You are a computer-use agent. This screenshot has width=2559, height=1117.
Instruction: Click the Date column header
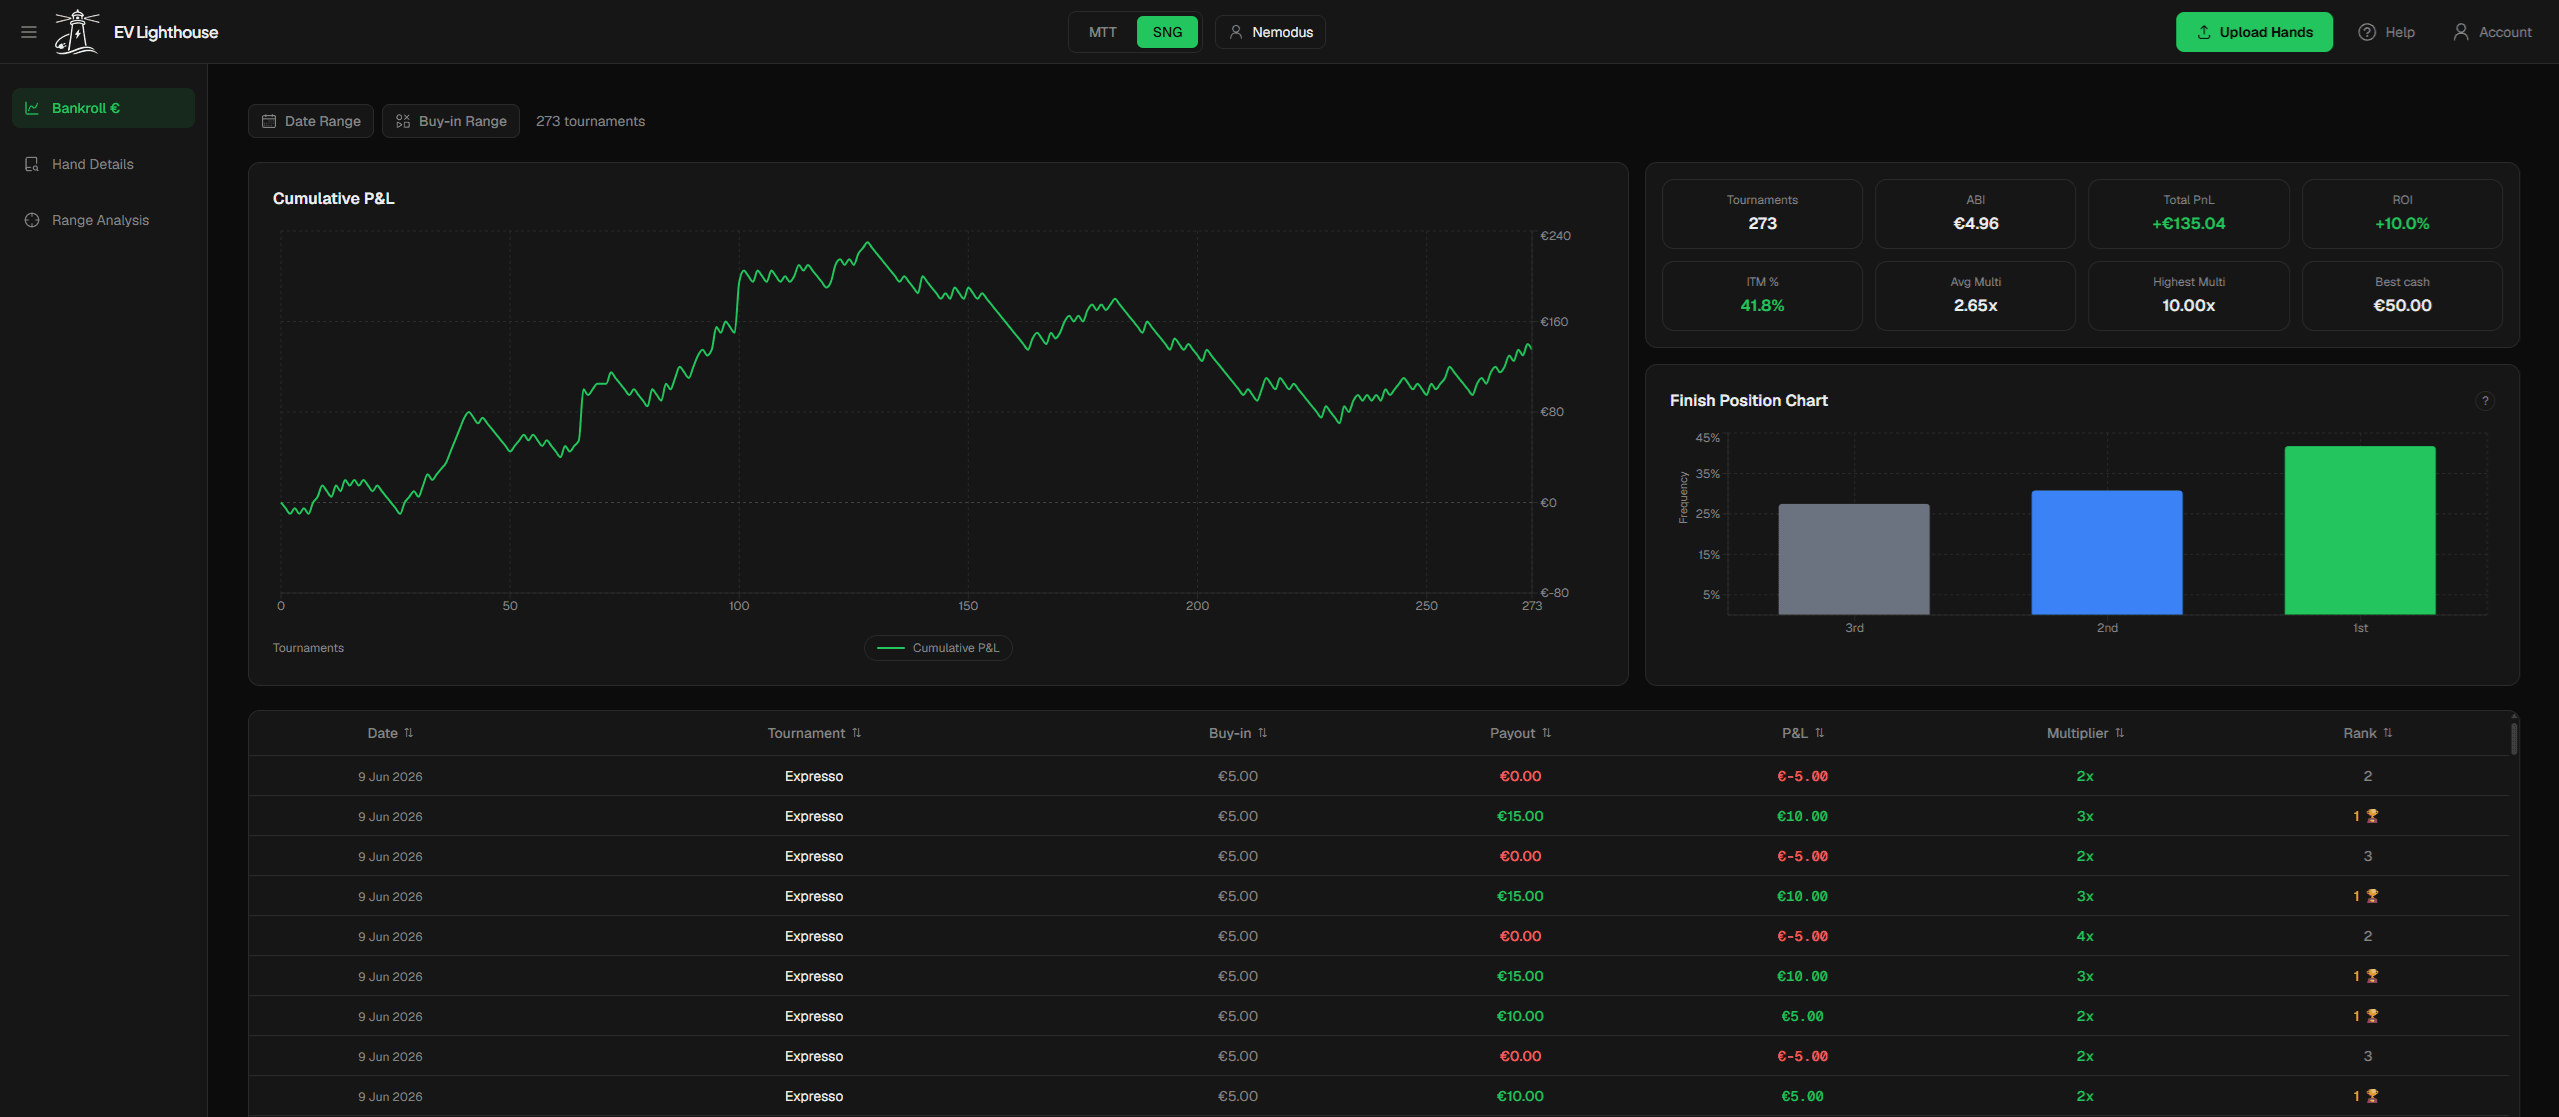(390, 733)
